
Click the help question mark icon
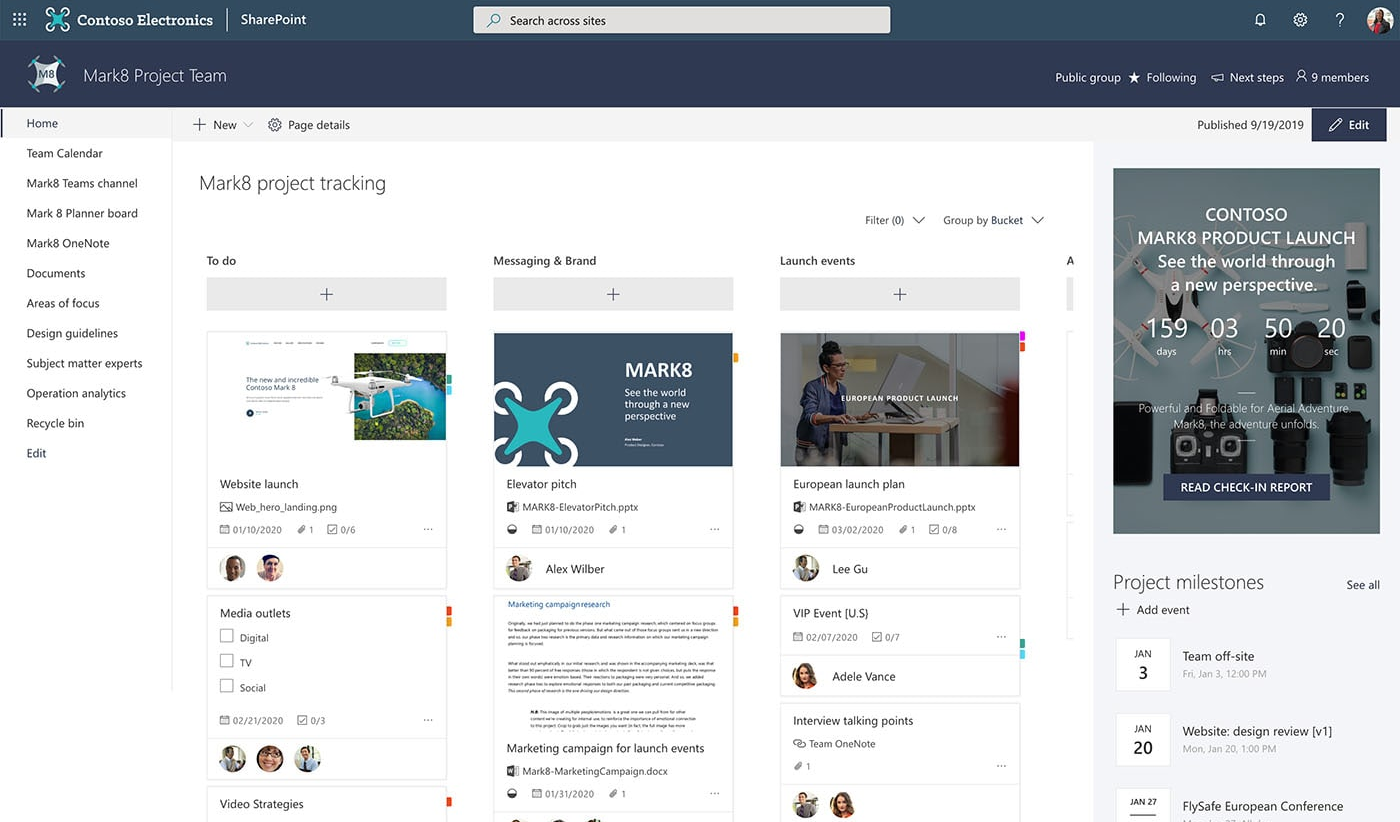click(x=1340, y=20)
